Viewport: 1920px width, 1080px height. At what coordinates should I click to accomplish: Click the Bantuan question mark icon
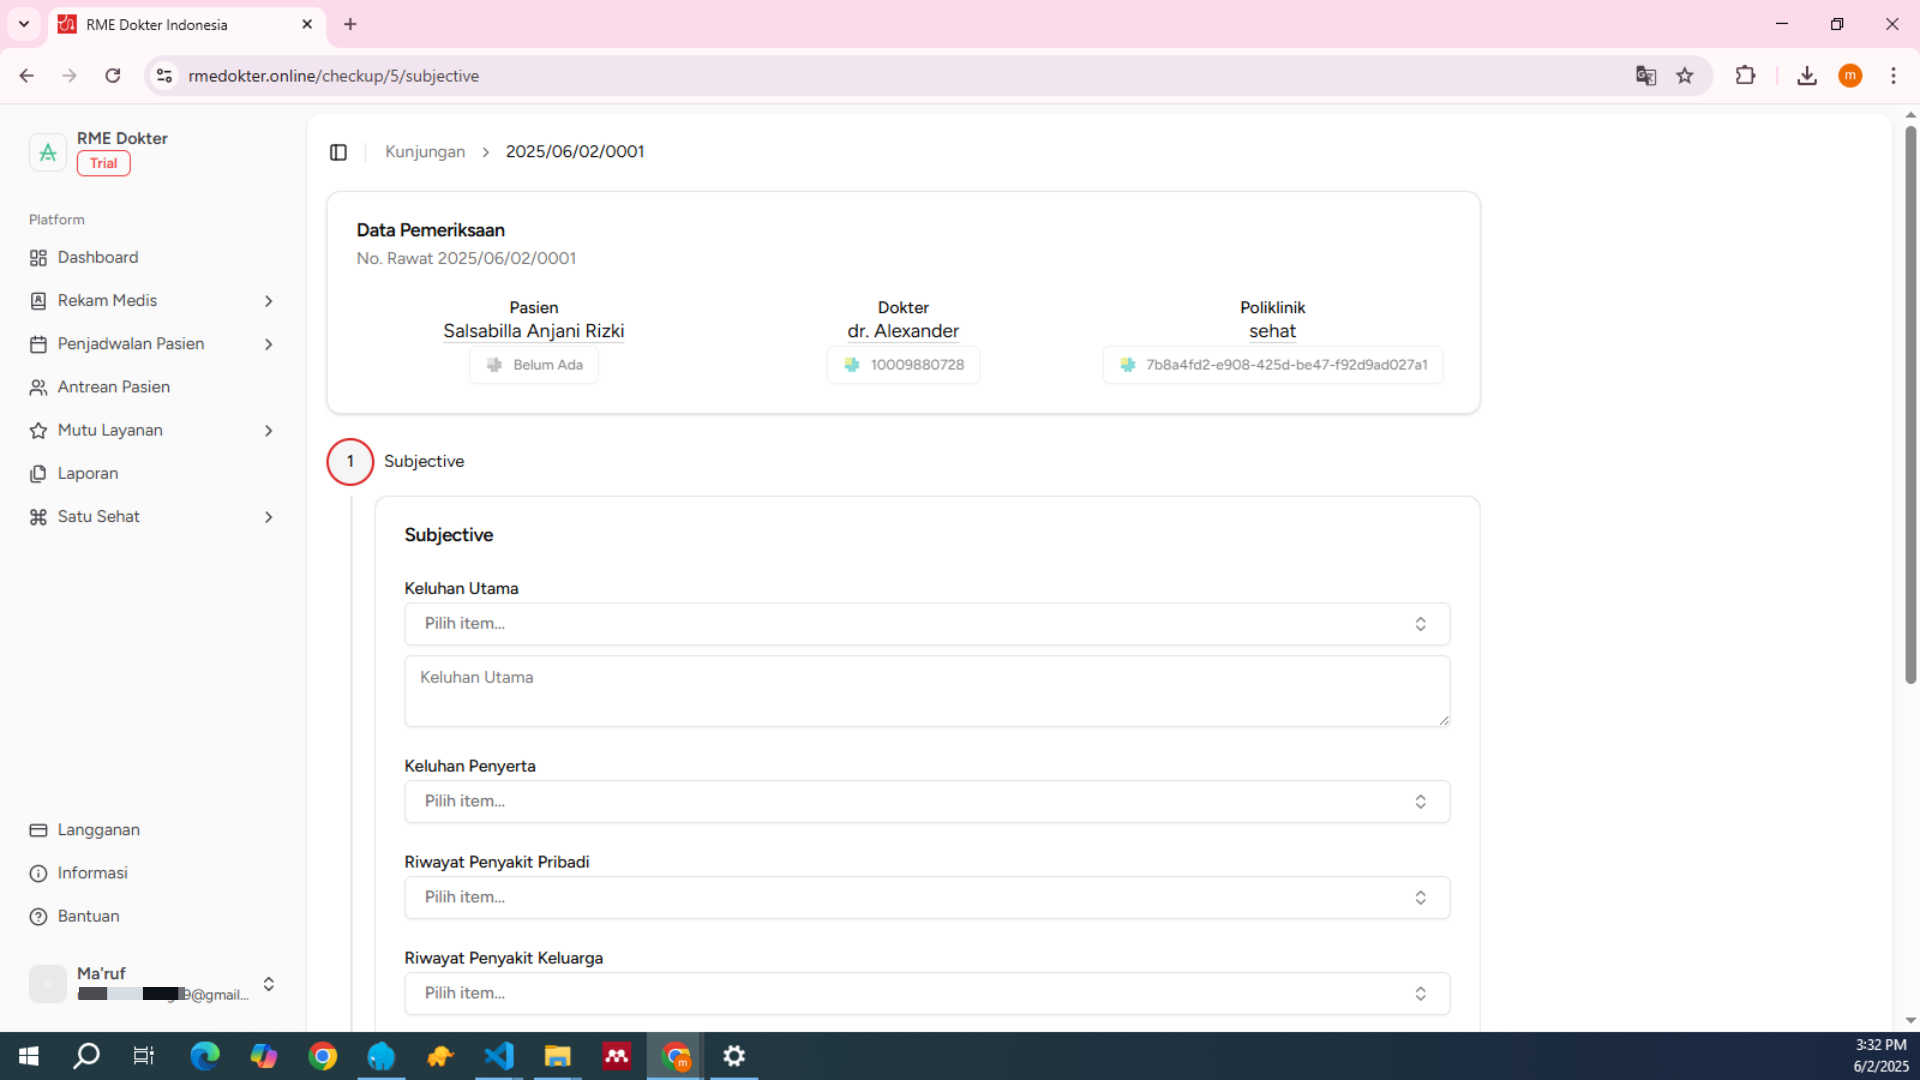[38, 917]
